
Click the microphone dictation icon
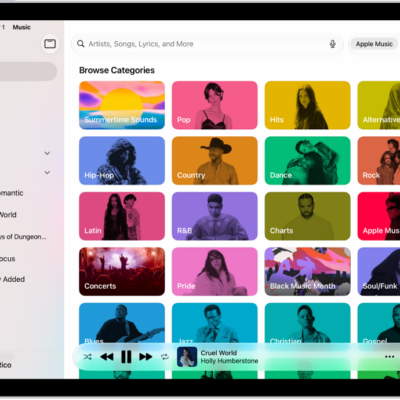point(332,44)
